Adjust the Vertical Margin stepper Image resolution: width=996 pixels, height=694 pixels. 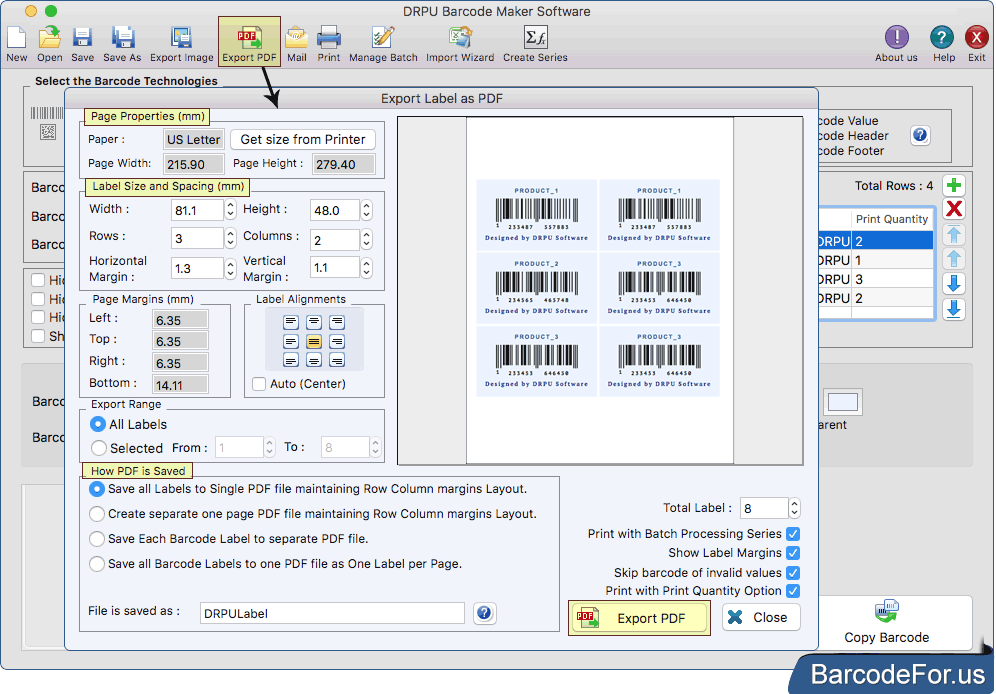pos(367,267)
